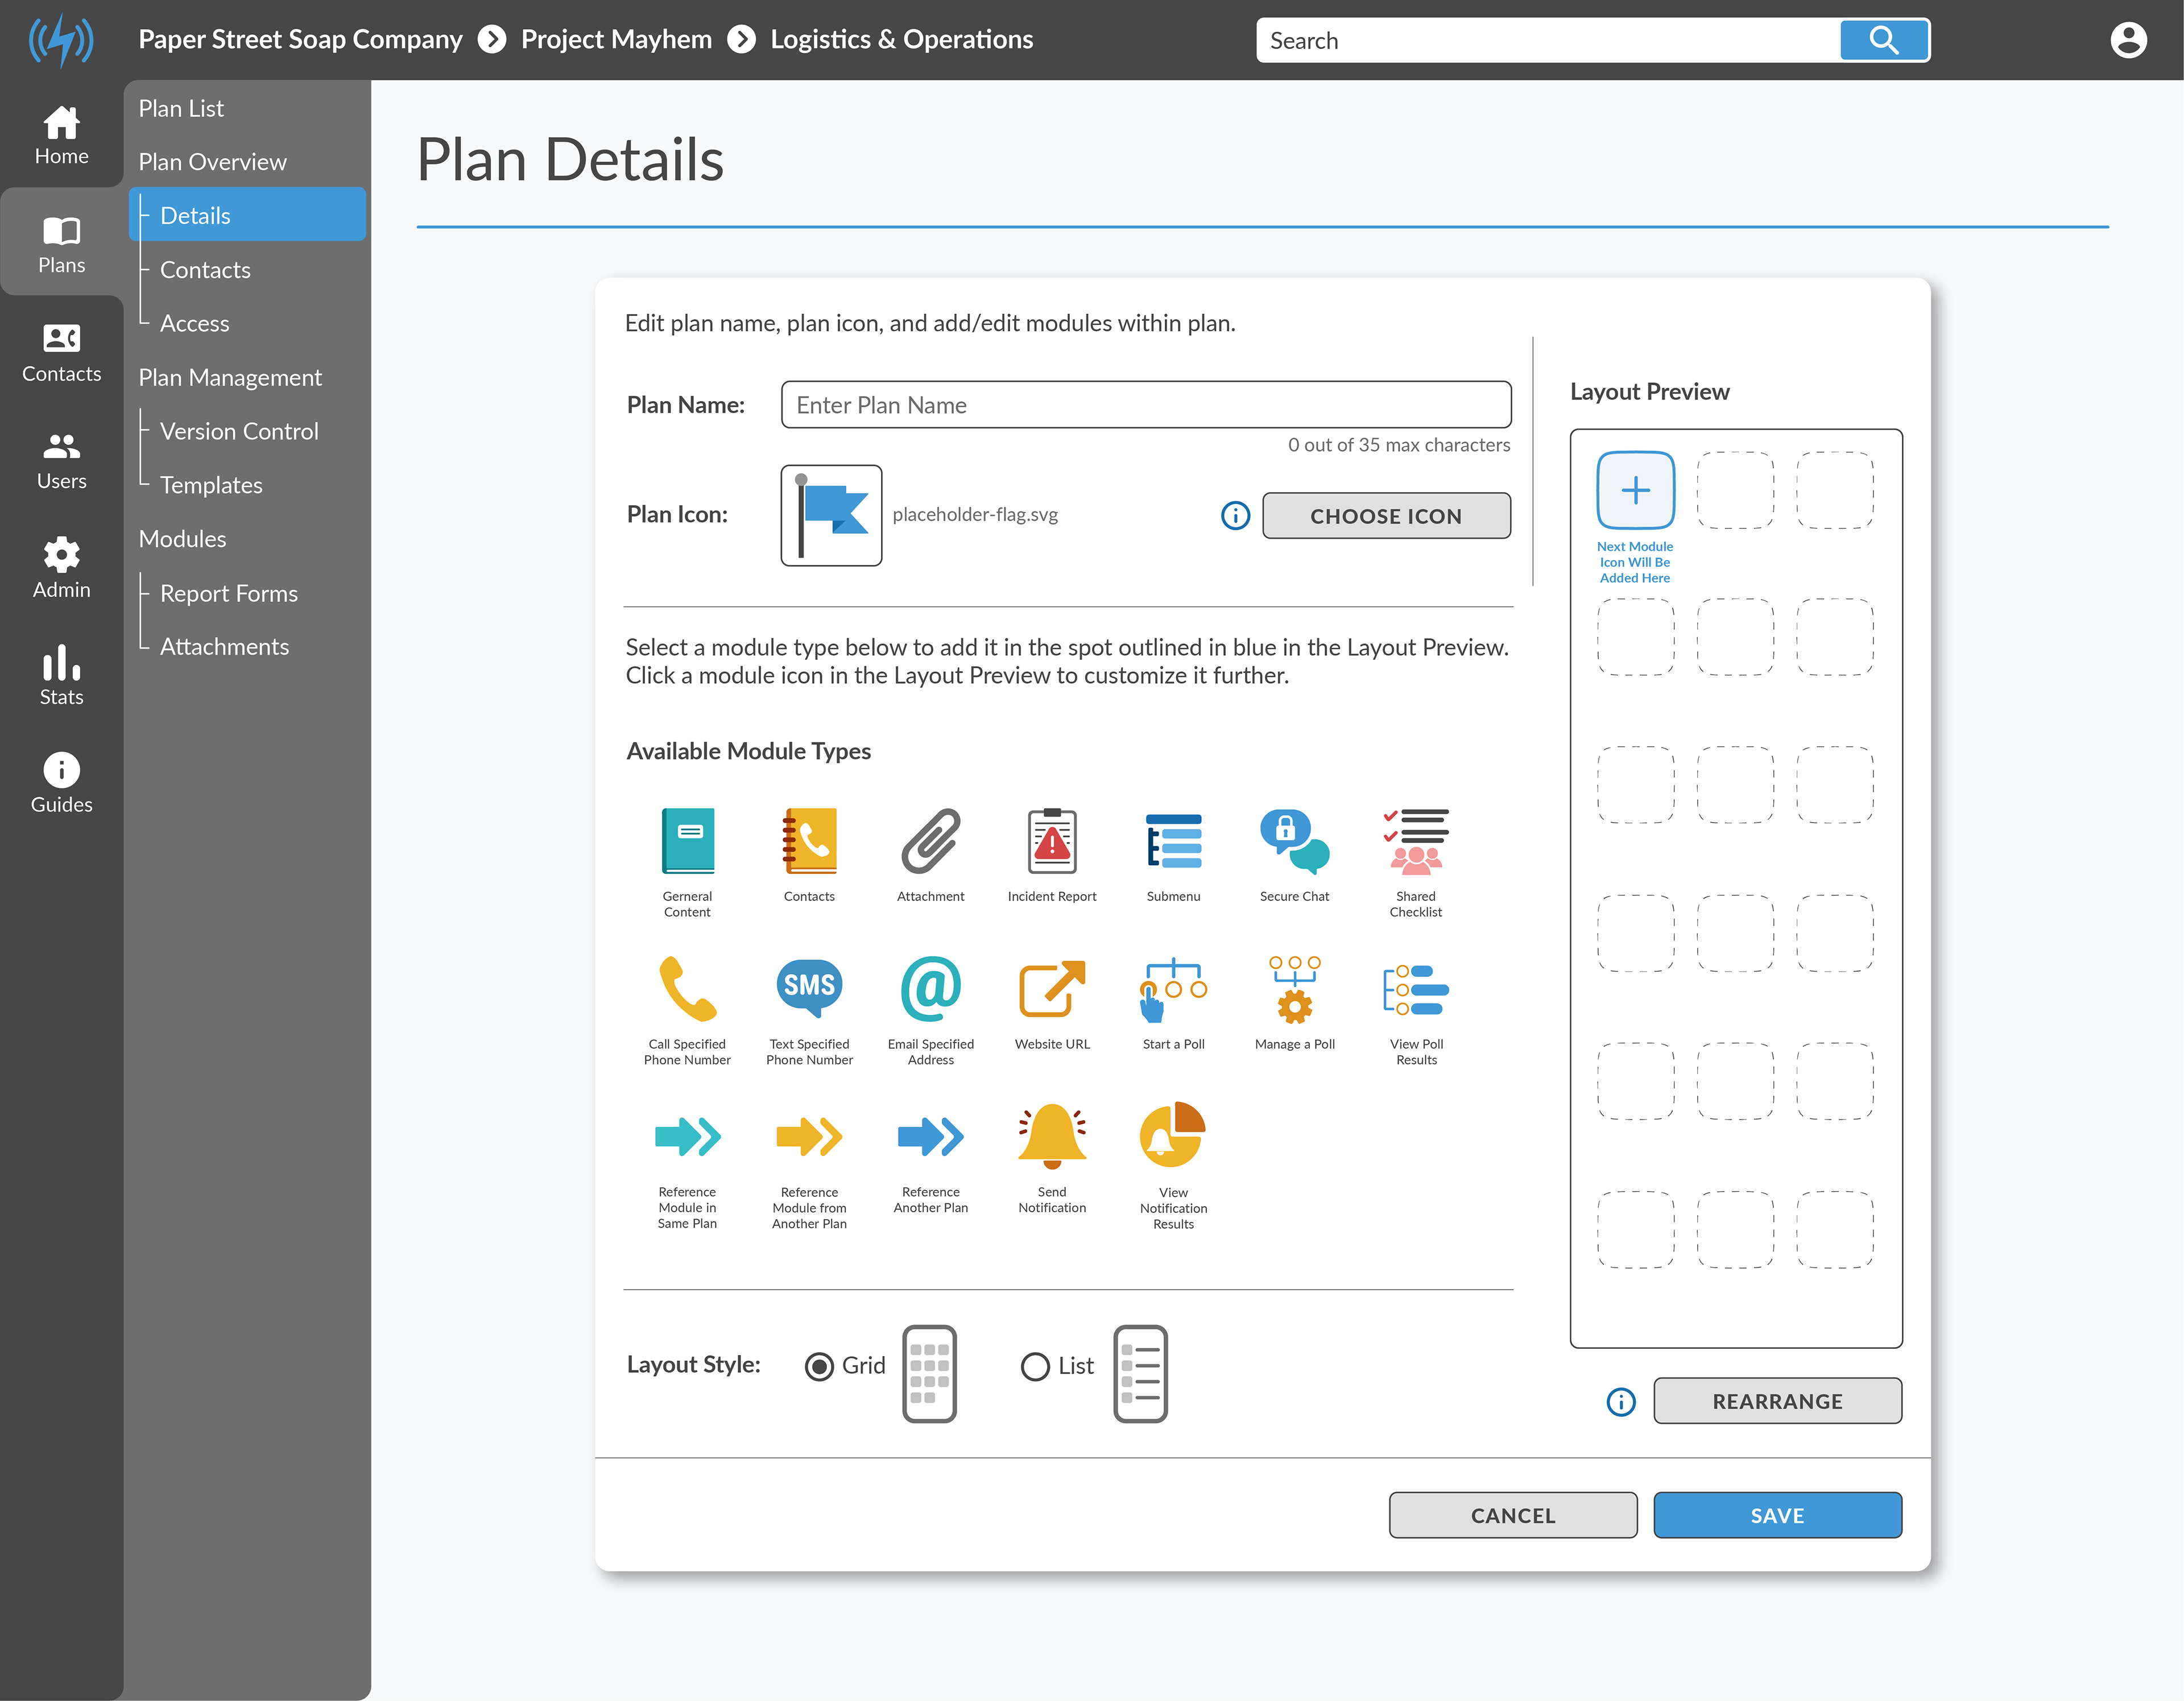The height and width of the screenshot is (1701, 2184).
Task: Add the Website URL module
Action: 1051,989
